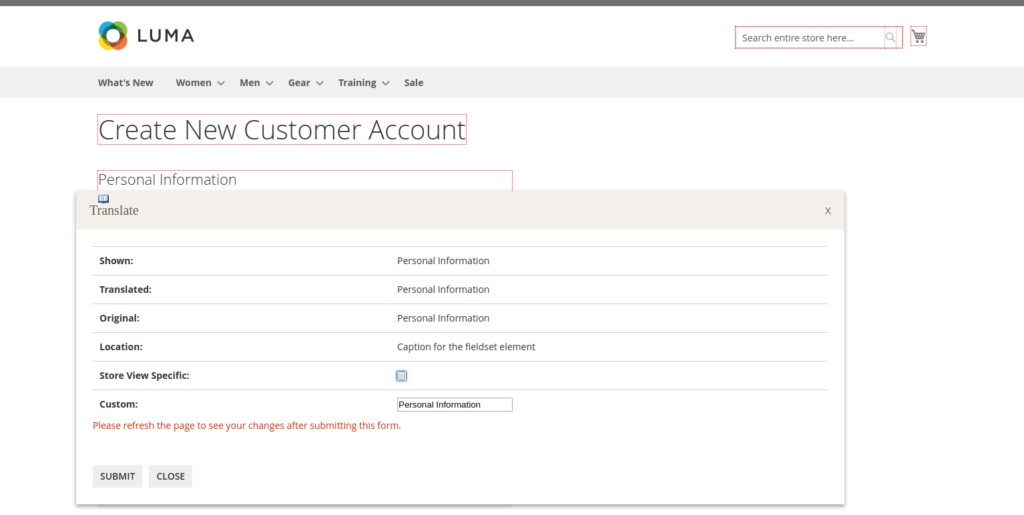This screenshot has height=515, width=1024.
Task: Expand the Women menu chevron
Action: (220, 83)
